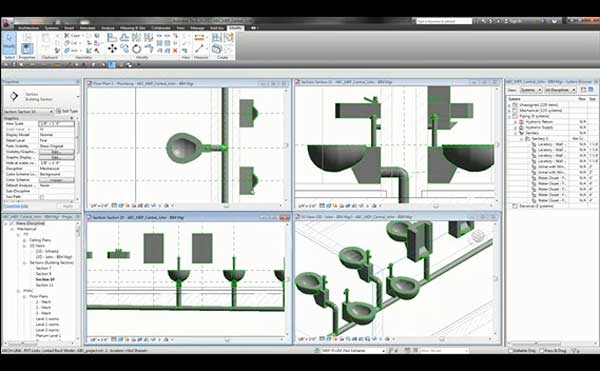Switch to the Manage ribbon tab
This screenshot has height=371, width=600.
197,28
